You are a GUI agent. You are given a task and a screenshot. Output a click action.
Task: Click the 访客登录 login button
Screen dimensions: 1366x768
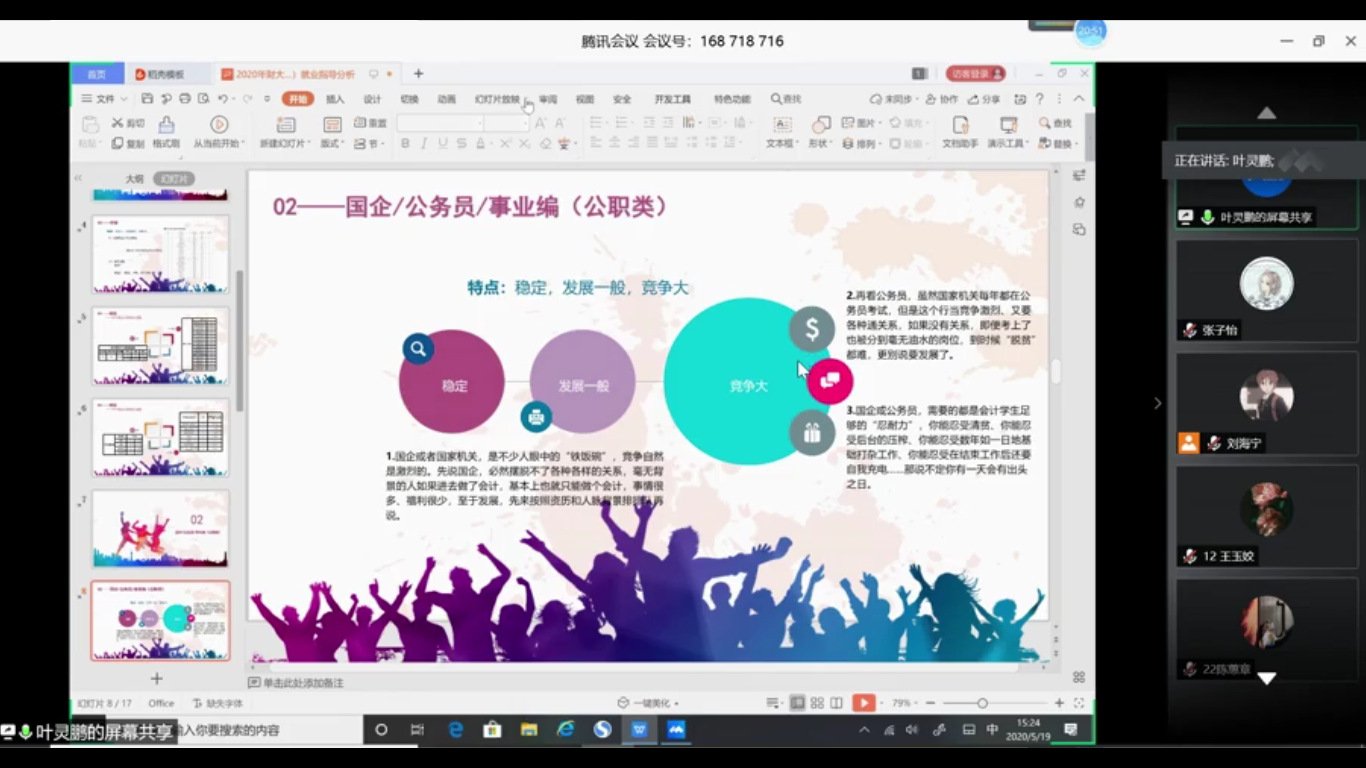[x=974, y=74]
